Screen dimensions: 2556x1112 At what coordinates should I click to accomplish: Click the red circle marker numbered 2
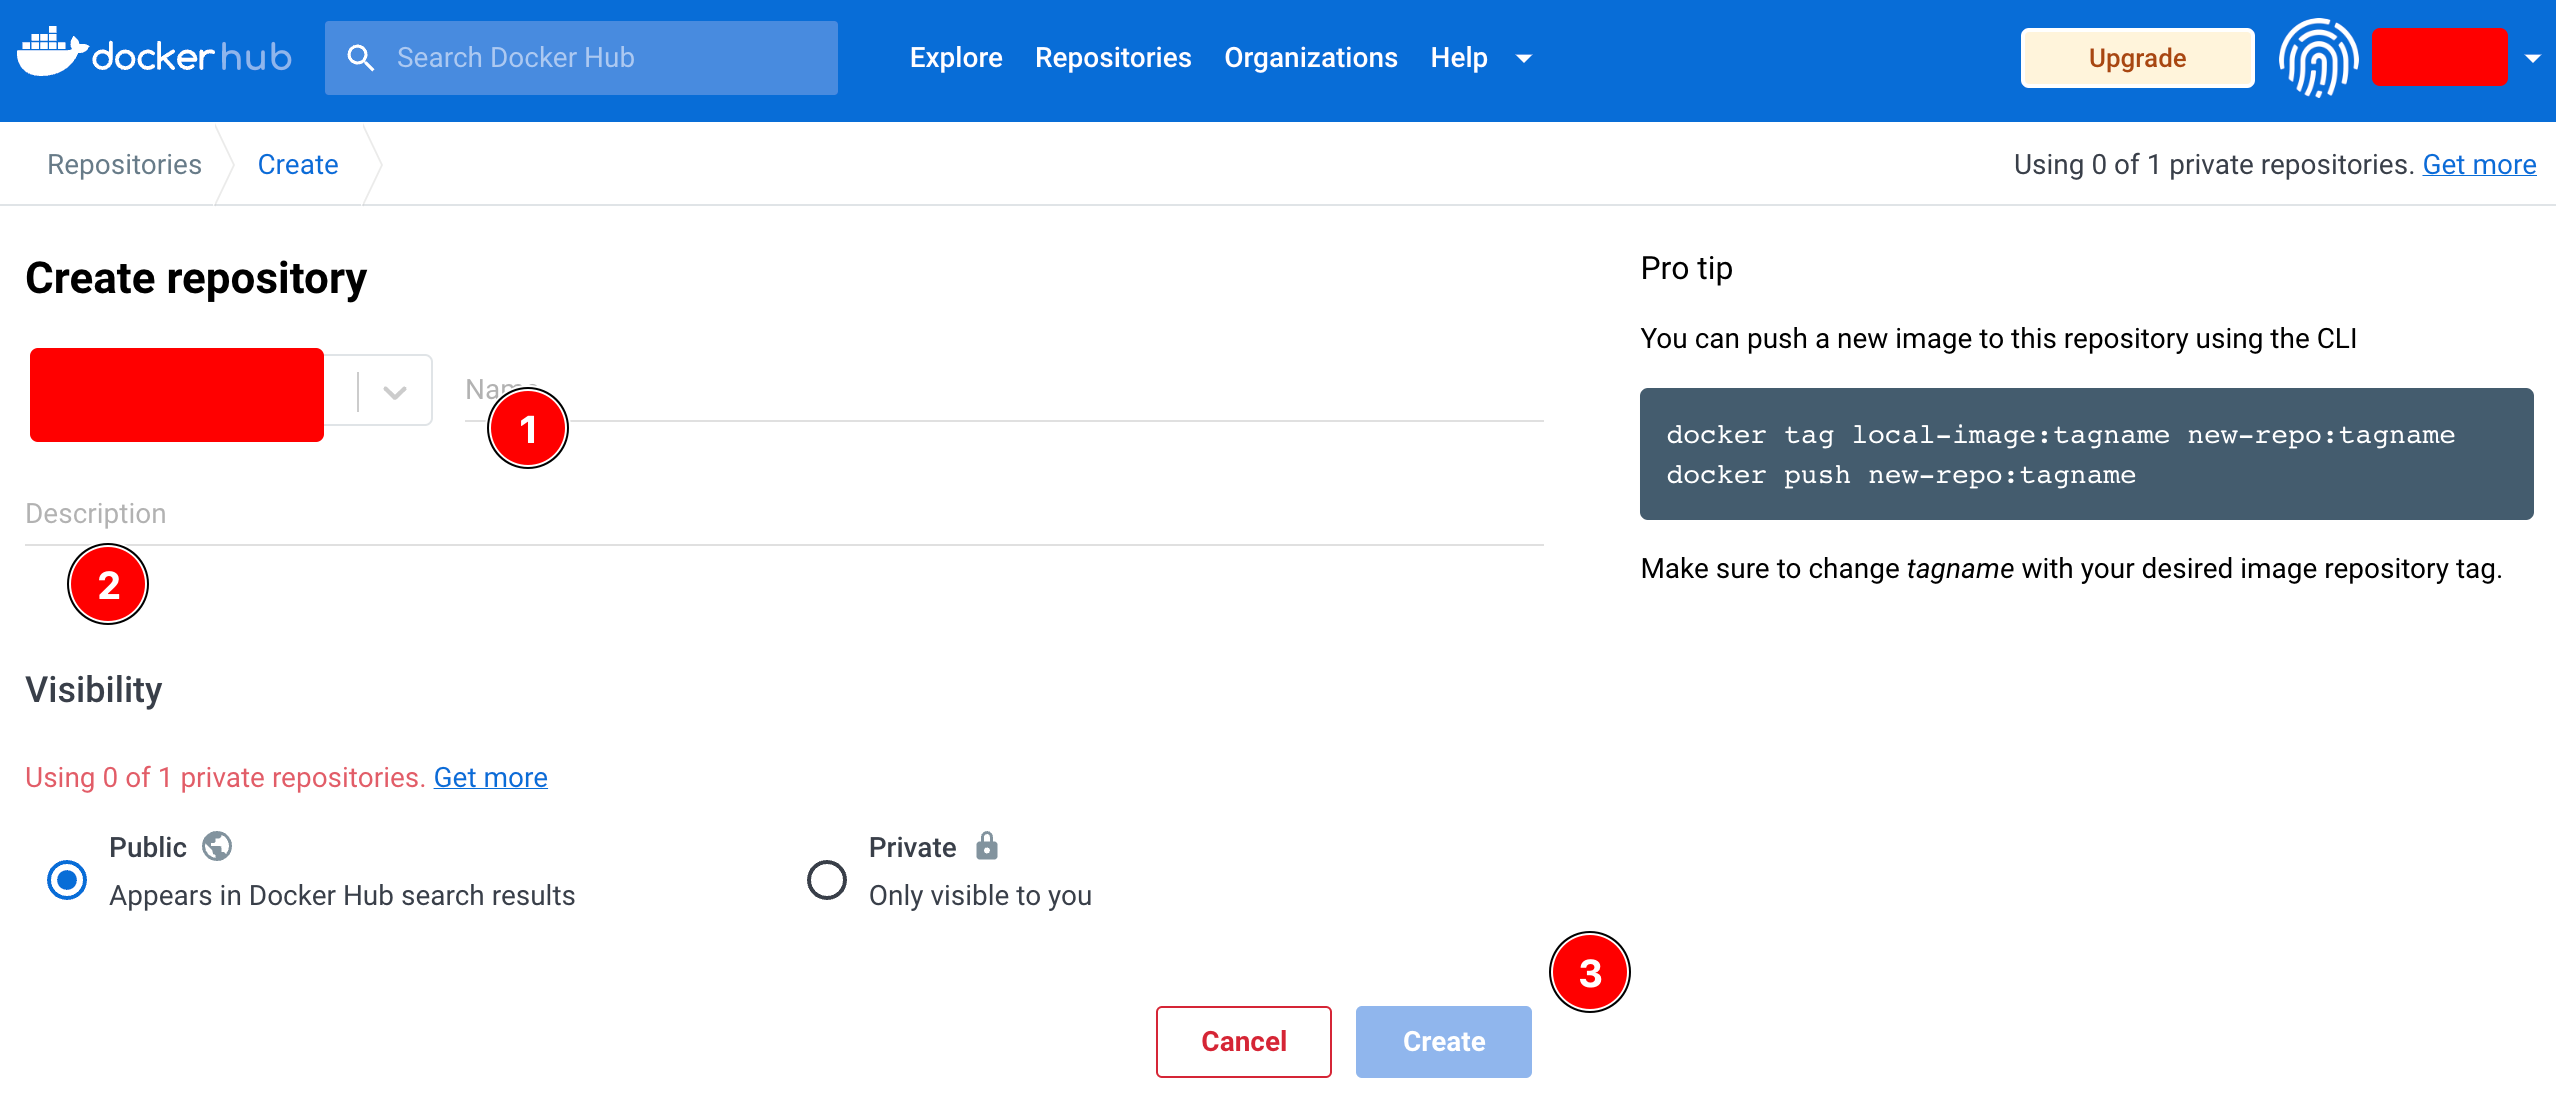coord(108,585)
